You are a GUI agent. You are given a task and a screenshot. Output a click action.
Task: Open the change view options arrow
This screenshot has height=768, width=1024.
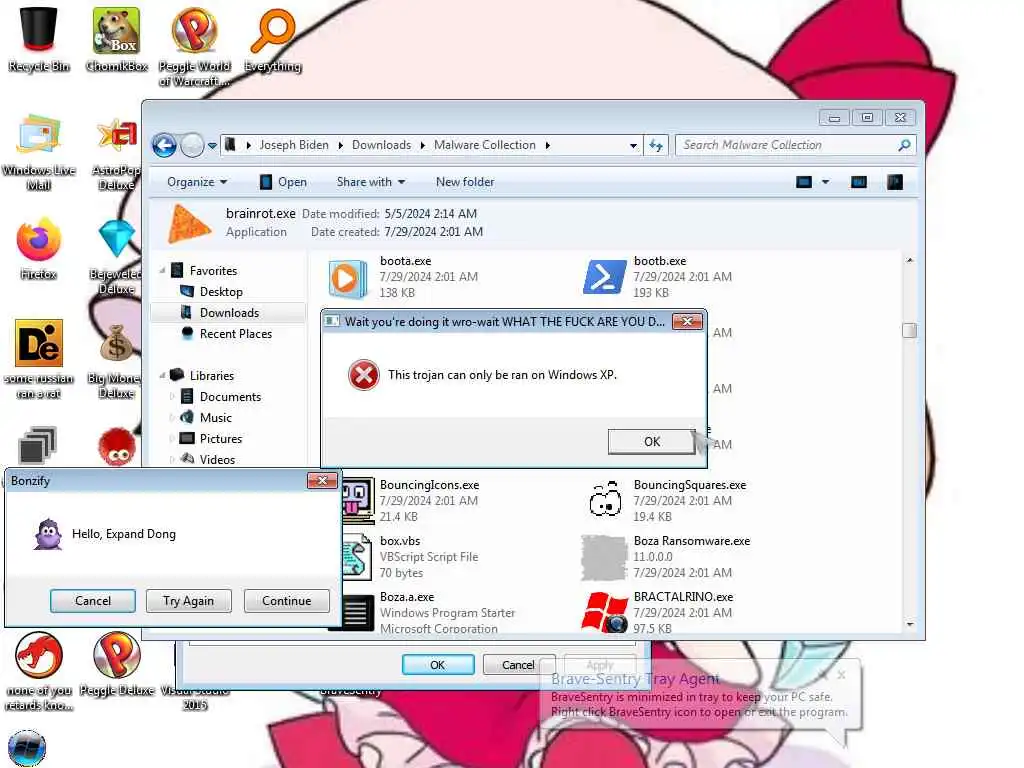tap(825, 182)
